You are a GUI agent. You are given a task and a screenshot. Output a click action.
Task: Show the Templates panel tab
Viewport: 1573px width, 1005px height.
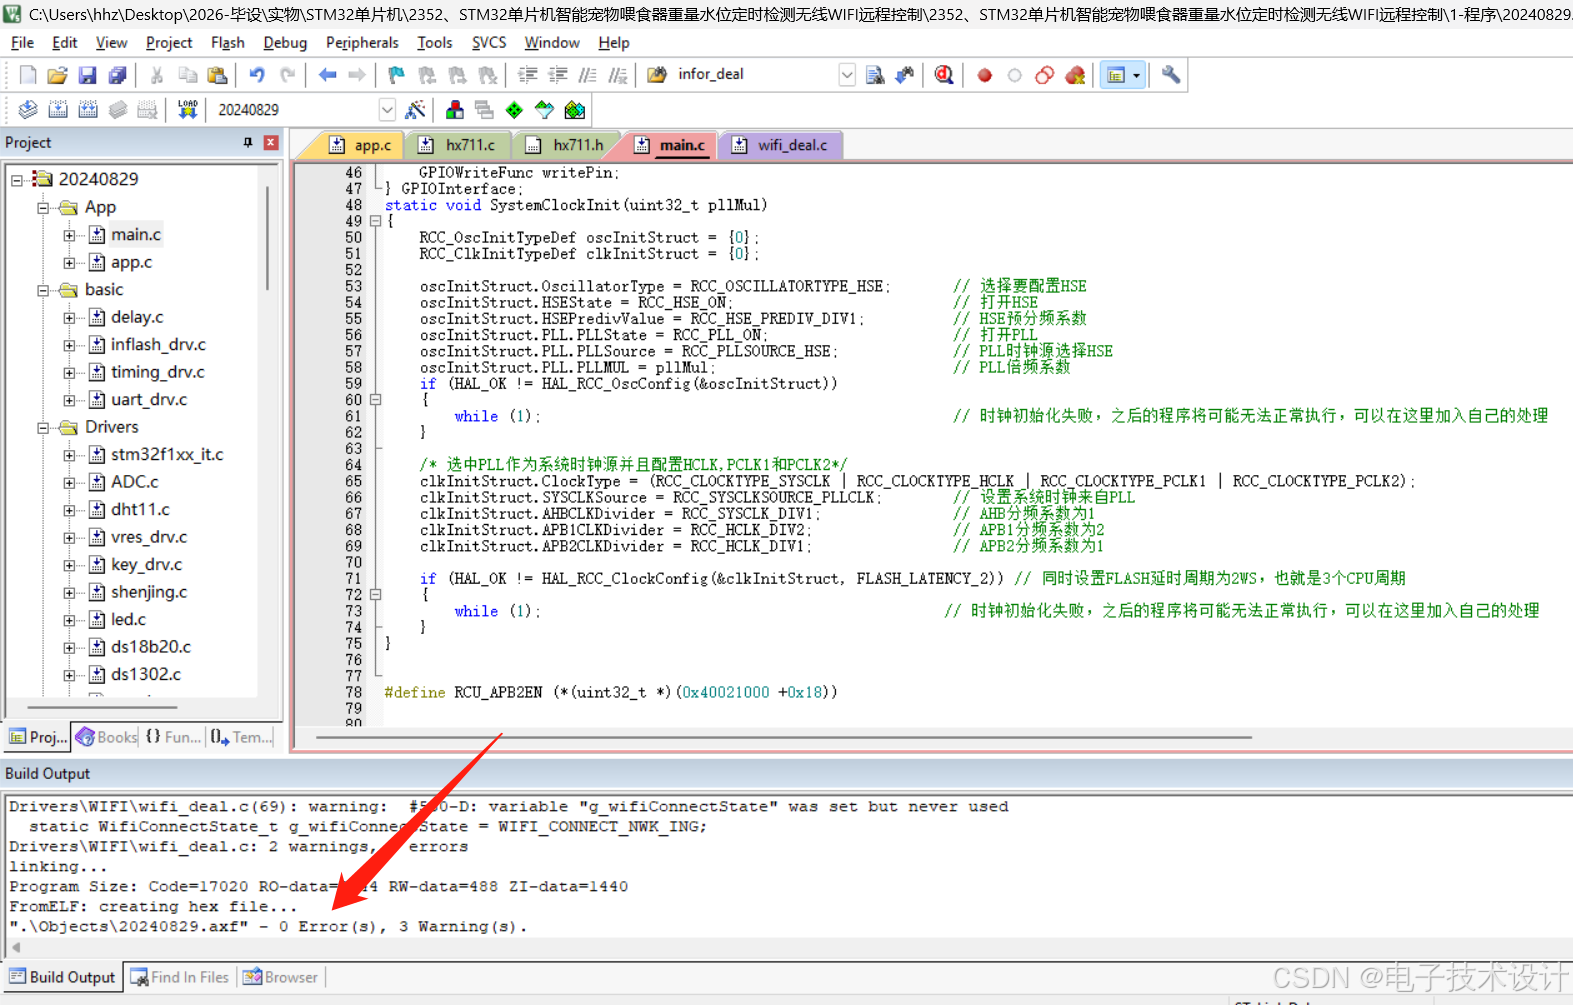click(240, 737)
